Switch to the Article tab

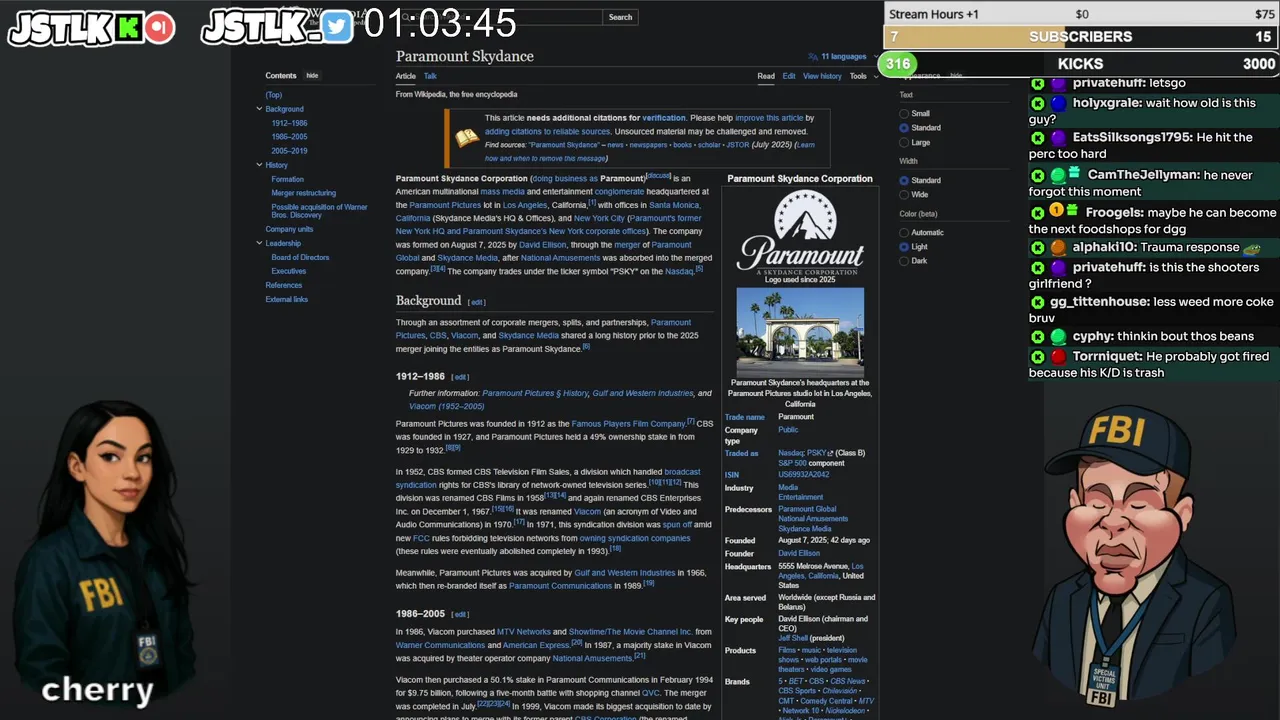[405, 76]
